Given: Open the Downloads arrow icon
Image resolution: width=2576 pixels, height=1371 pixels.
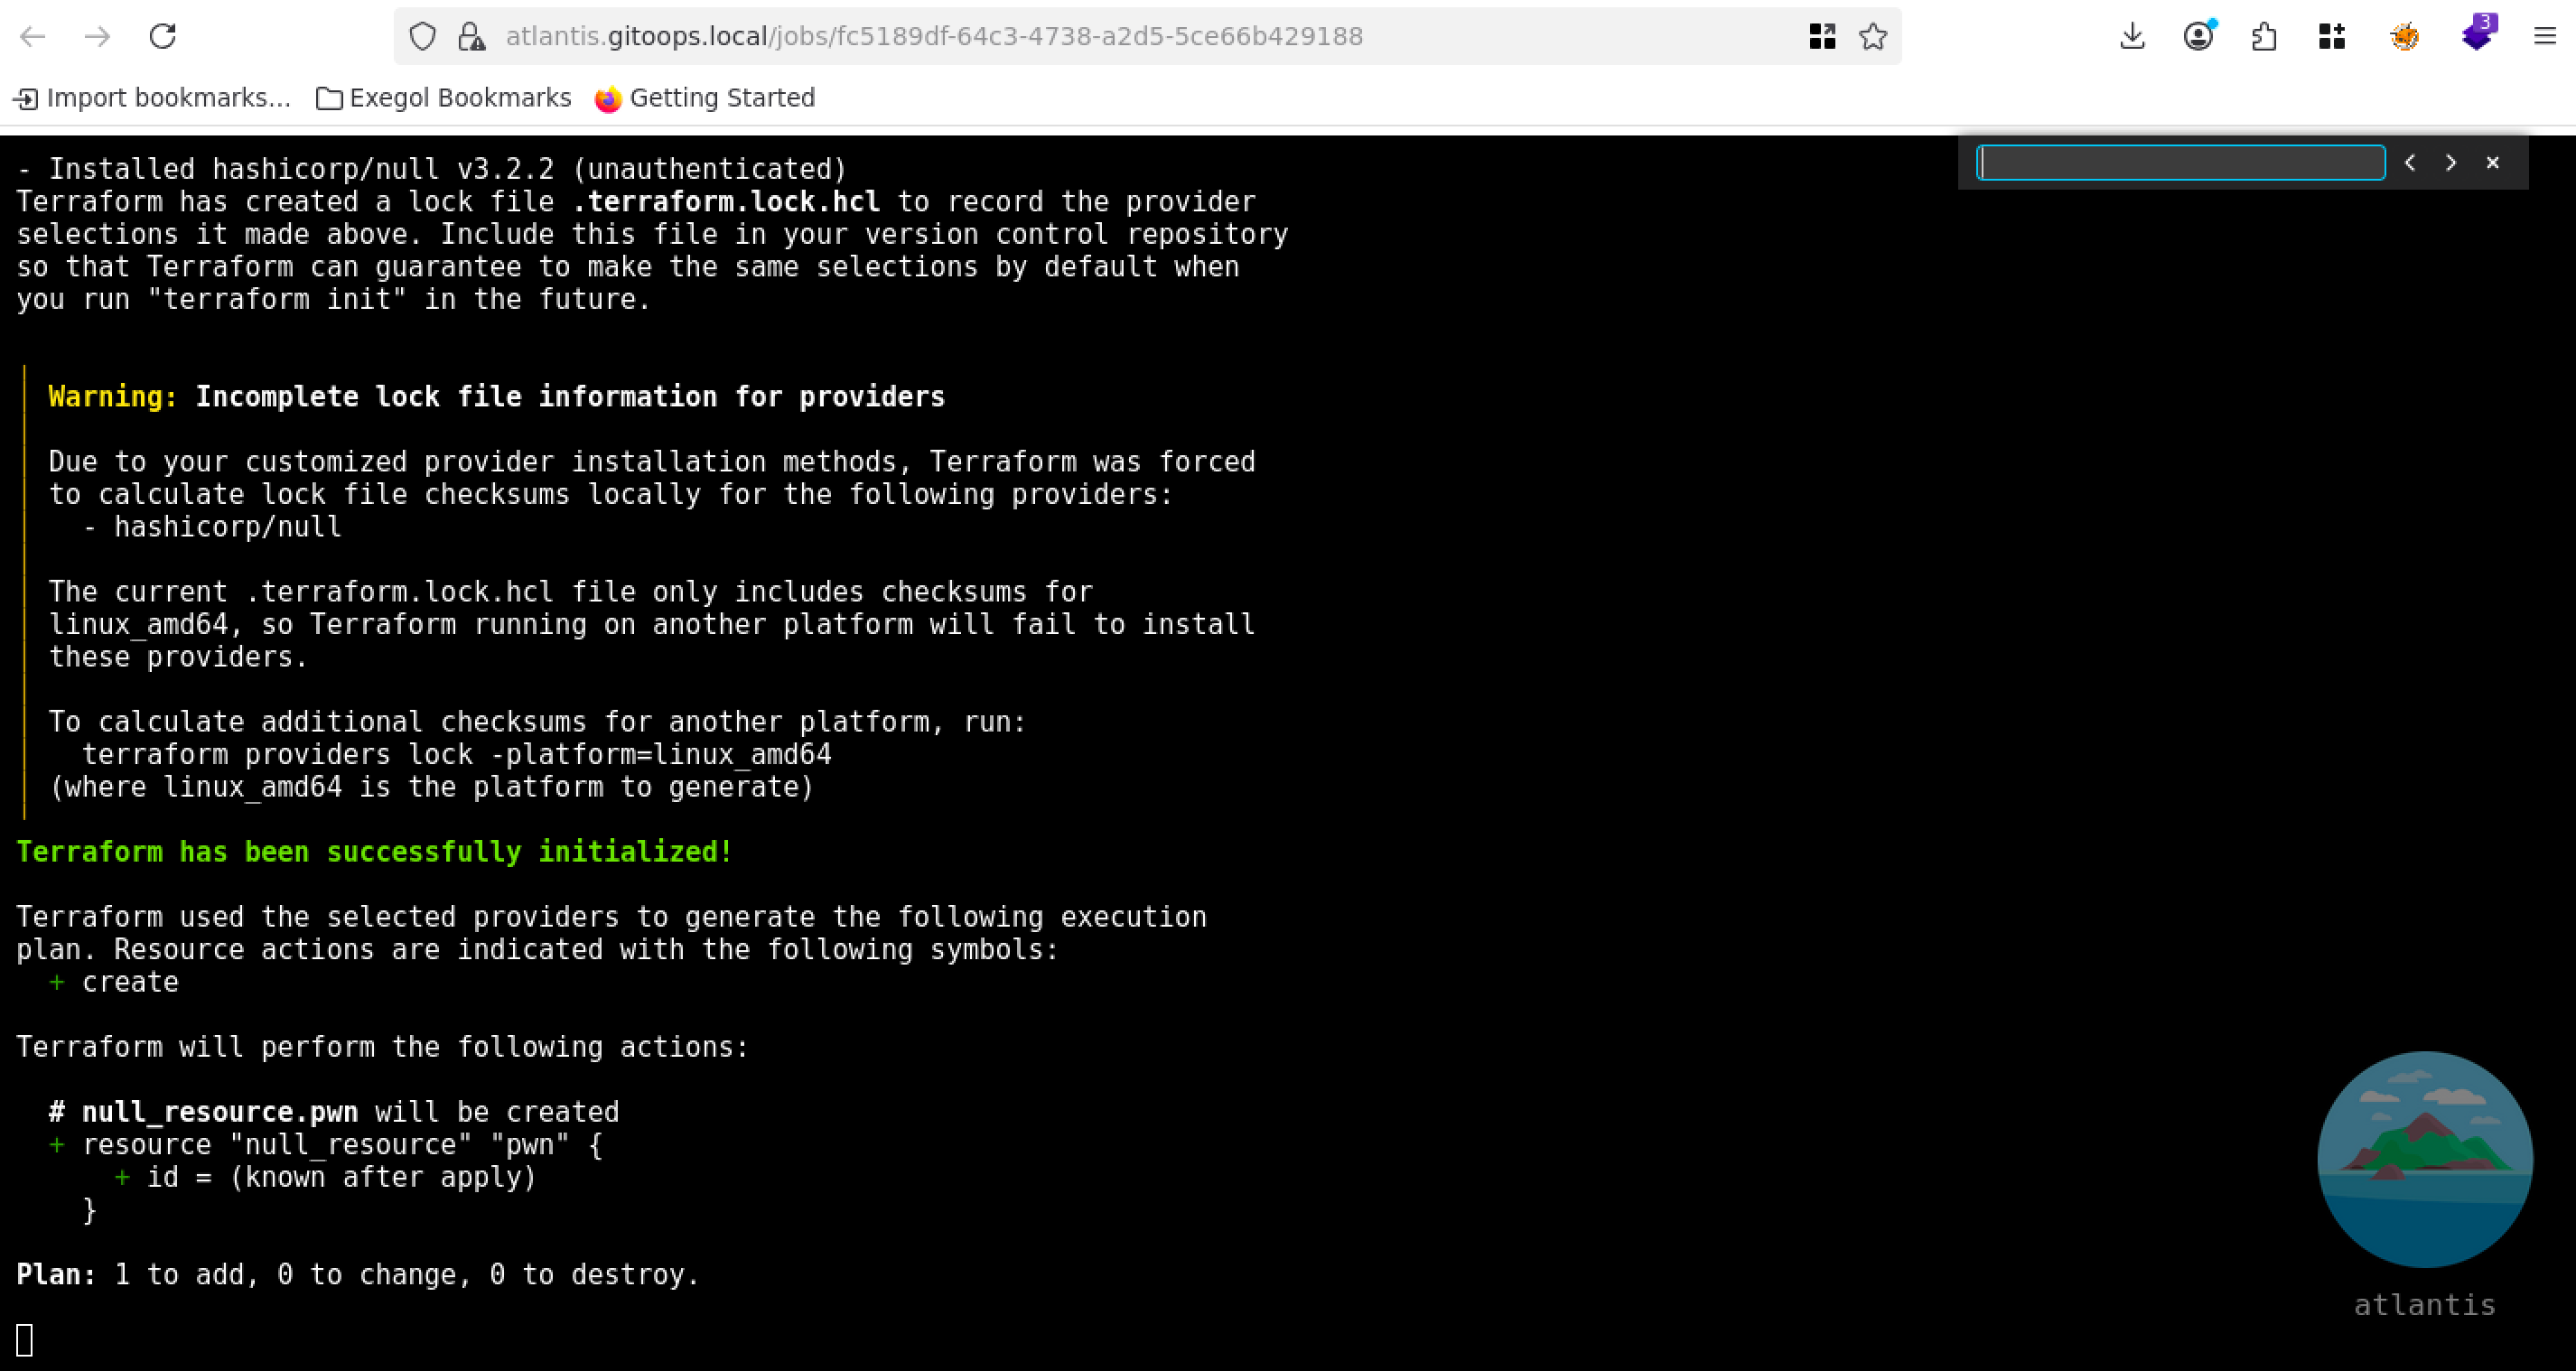Looking at the screenshot, I should [x=2132, y=37].
